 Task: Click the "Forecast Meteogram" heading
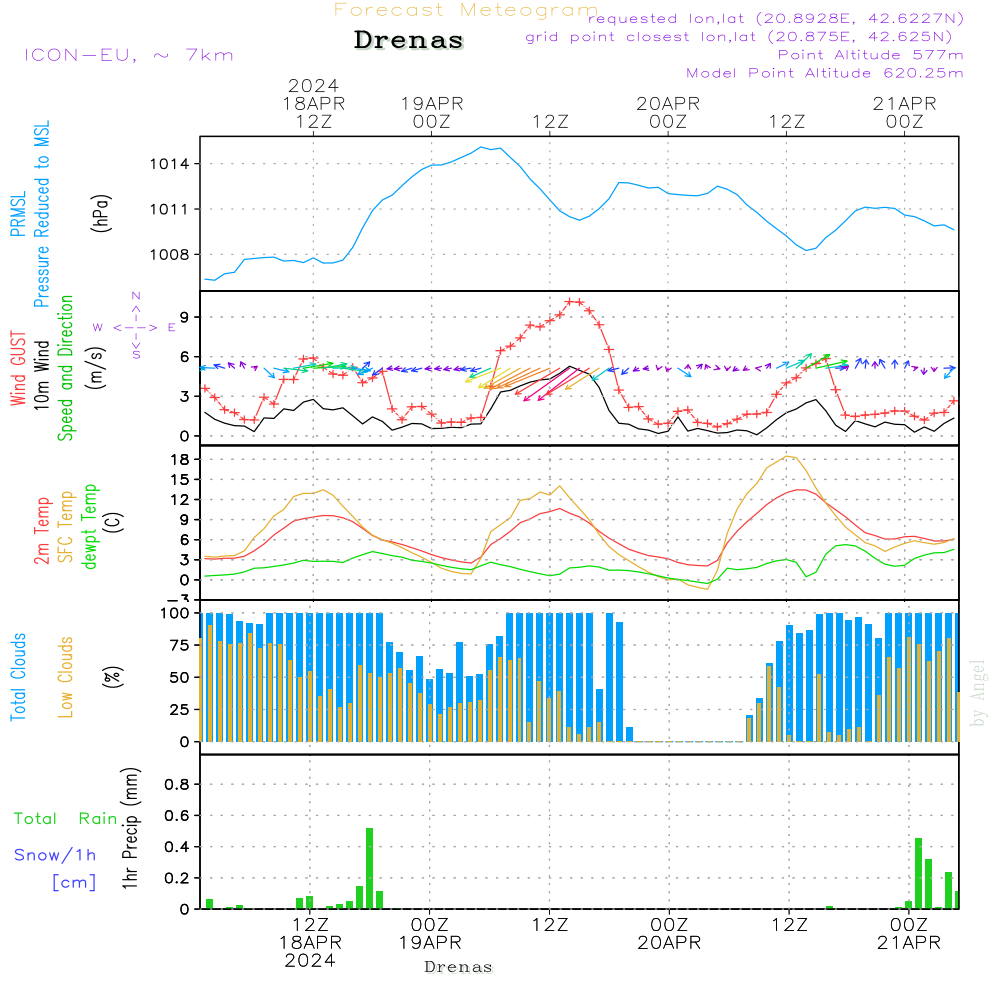466,10
